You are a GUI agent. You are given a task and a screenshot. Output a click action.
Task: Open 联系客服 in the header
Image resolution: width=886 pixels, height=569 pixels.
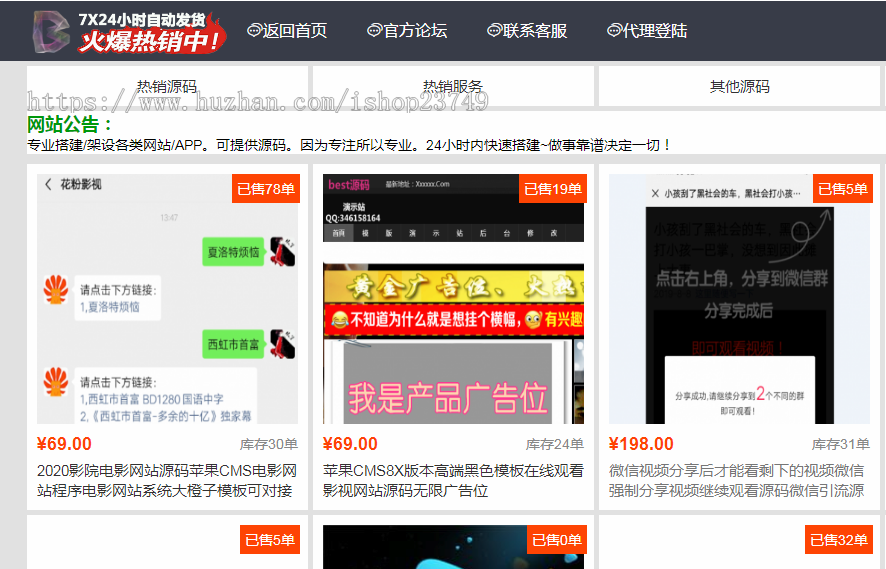point(535,31)
